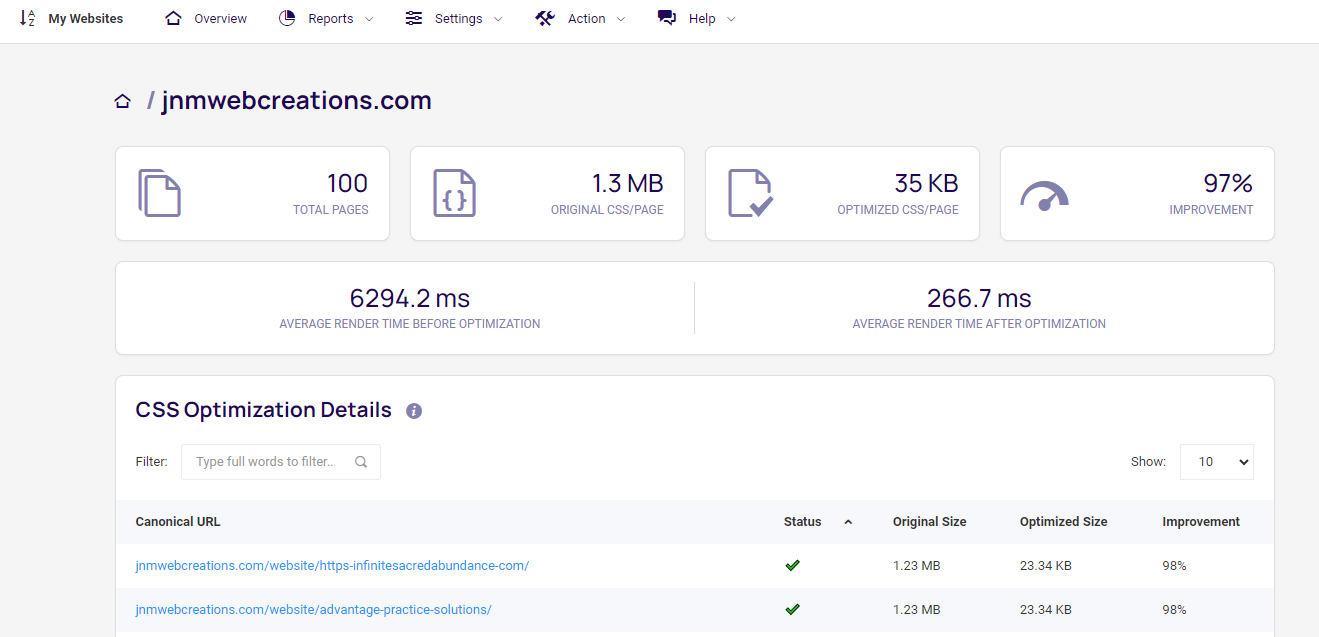Click the Settings sliders icon
This screenshot has height=637, width=1319.
(414, 17)
